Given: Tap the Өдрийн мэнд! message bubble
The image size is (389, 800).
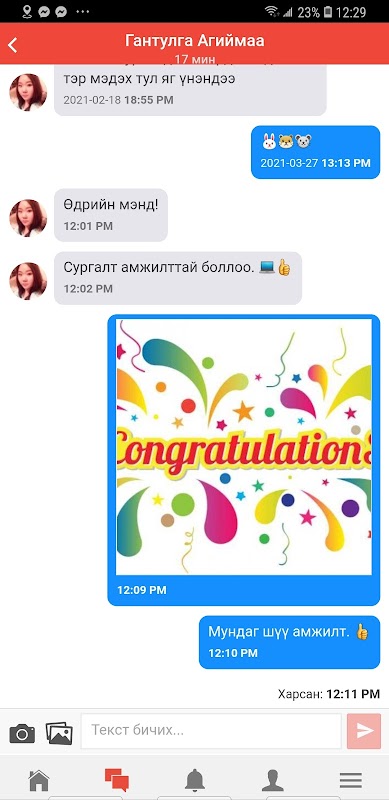Looking at the screenshot, I should pos(111,215).
